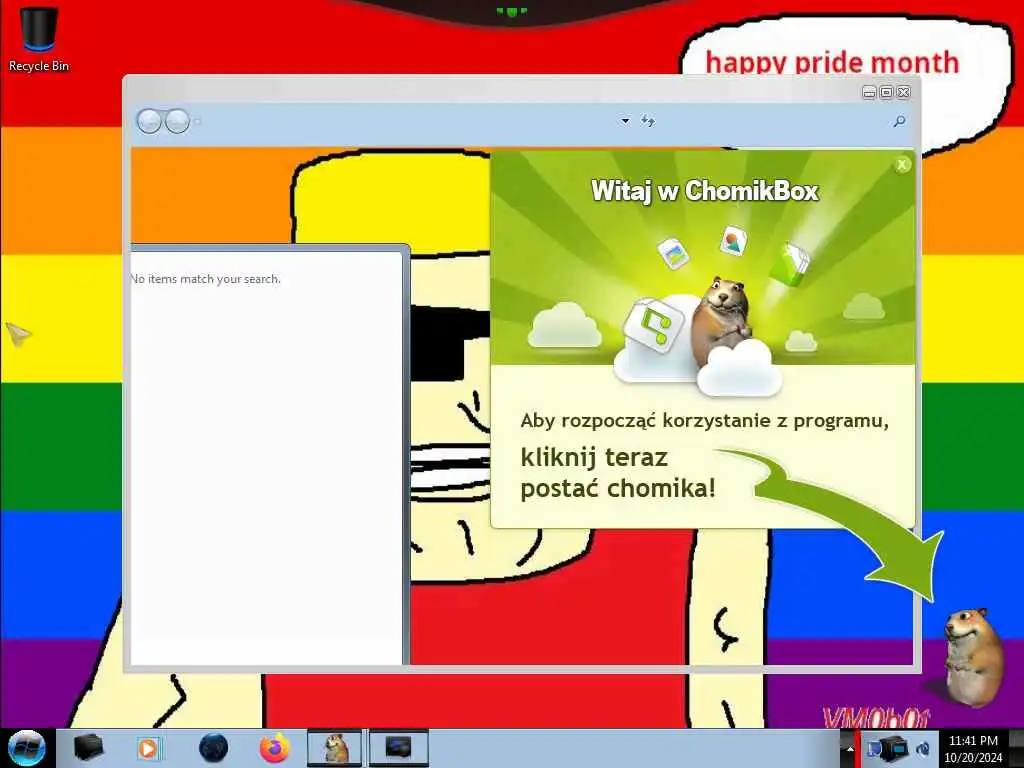The height and width of the screenshot is (768, 1024).
Task: Click the search magnifier icon in Explorer
Action: tap(899, 121)
